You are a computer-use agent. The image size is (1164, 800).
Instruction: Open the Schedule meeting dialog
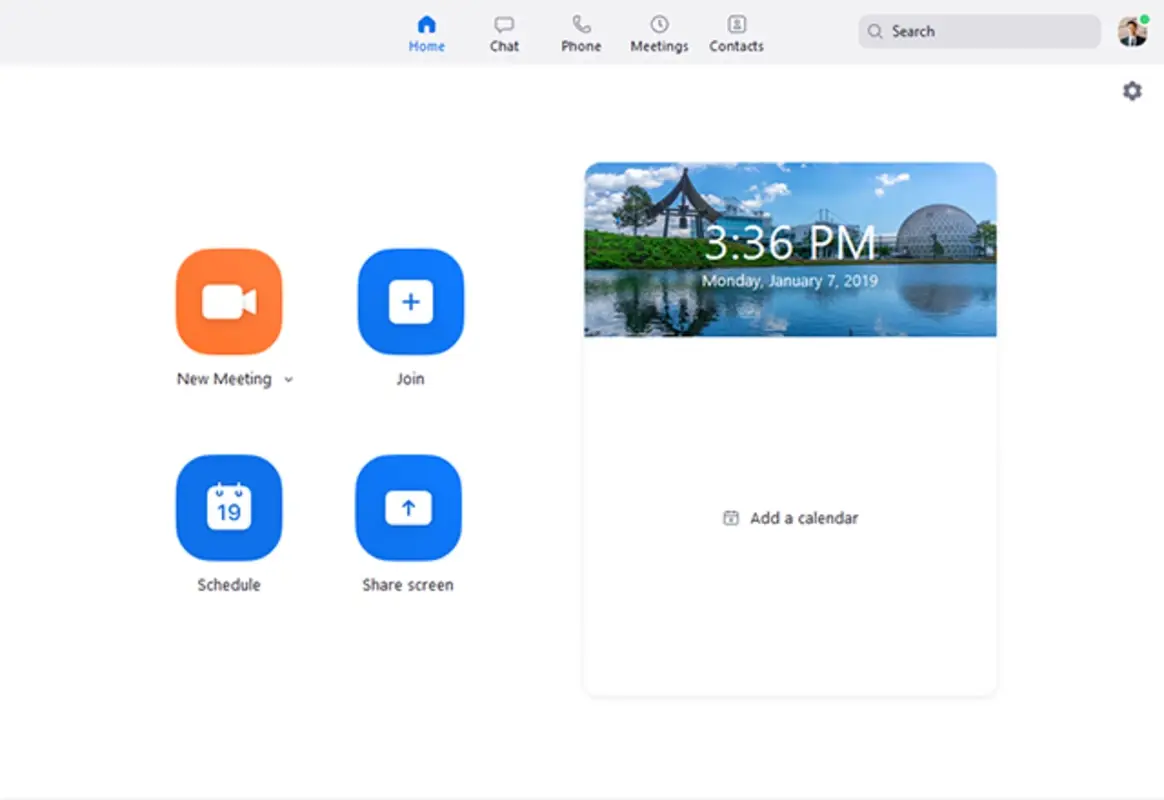pos(229,507)
